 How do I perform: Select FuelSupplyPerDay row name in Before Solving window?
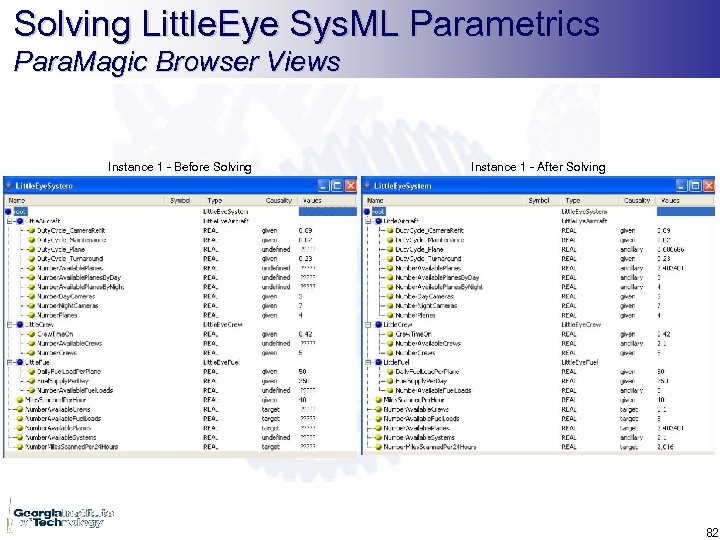tap(63, 381)
